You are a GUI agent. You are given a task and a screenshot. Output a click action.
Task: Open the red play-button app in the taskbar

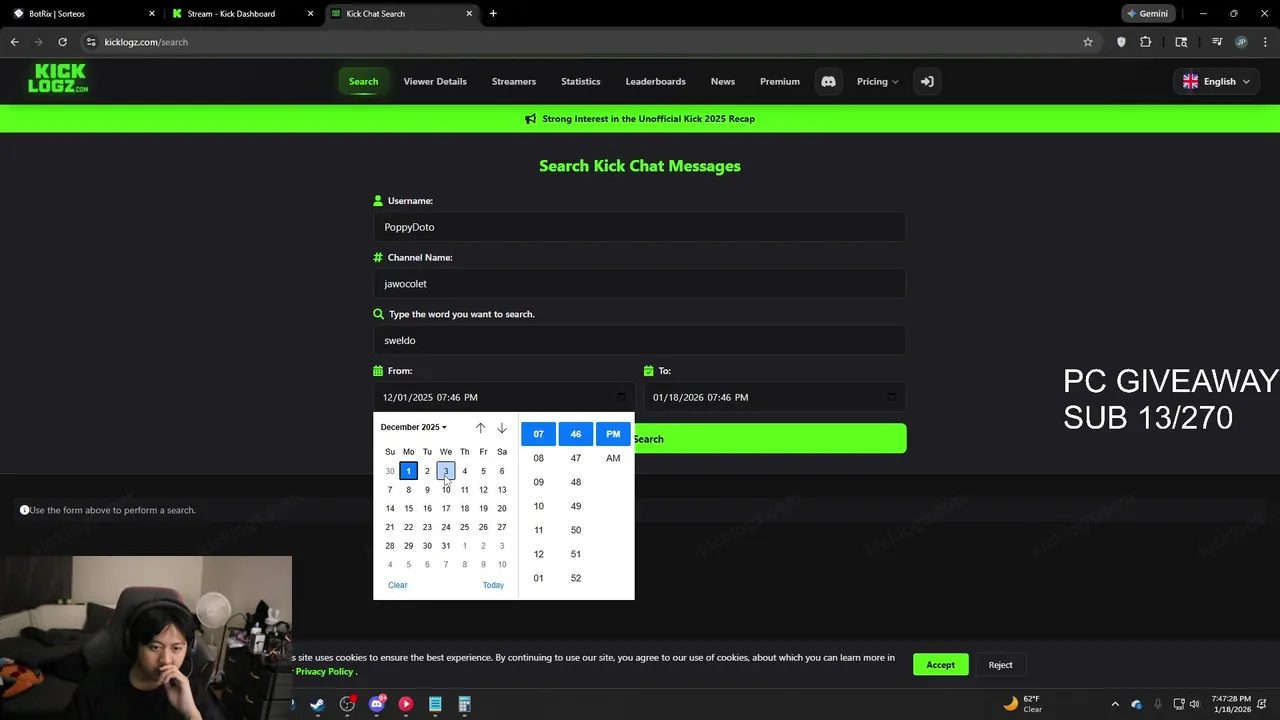click(406, 704)
